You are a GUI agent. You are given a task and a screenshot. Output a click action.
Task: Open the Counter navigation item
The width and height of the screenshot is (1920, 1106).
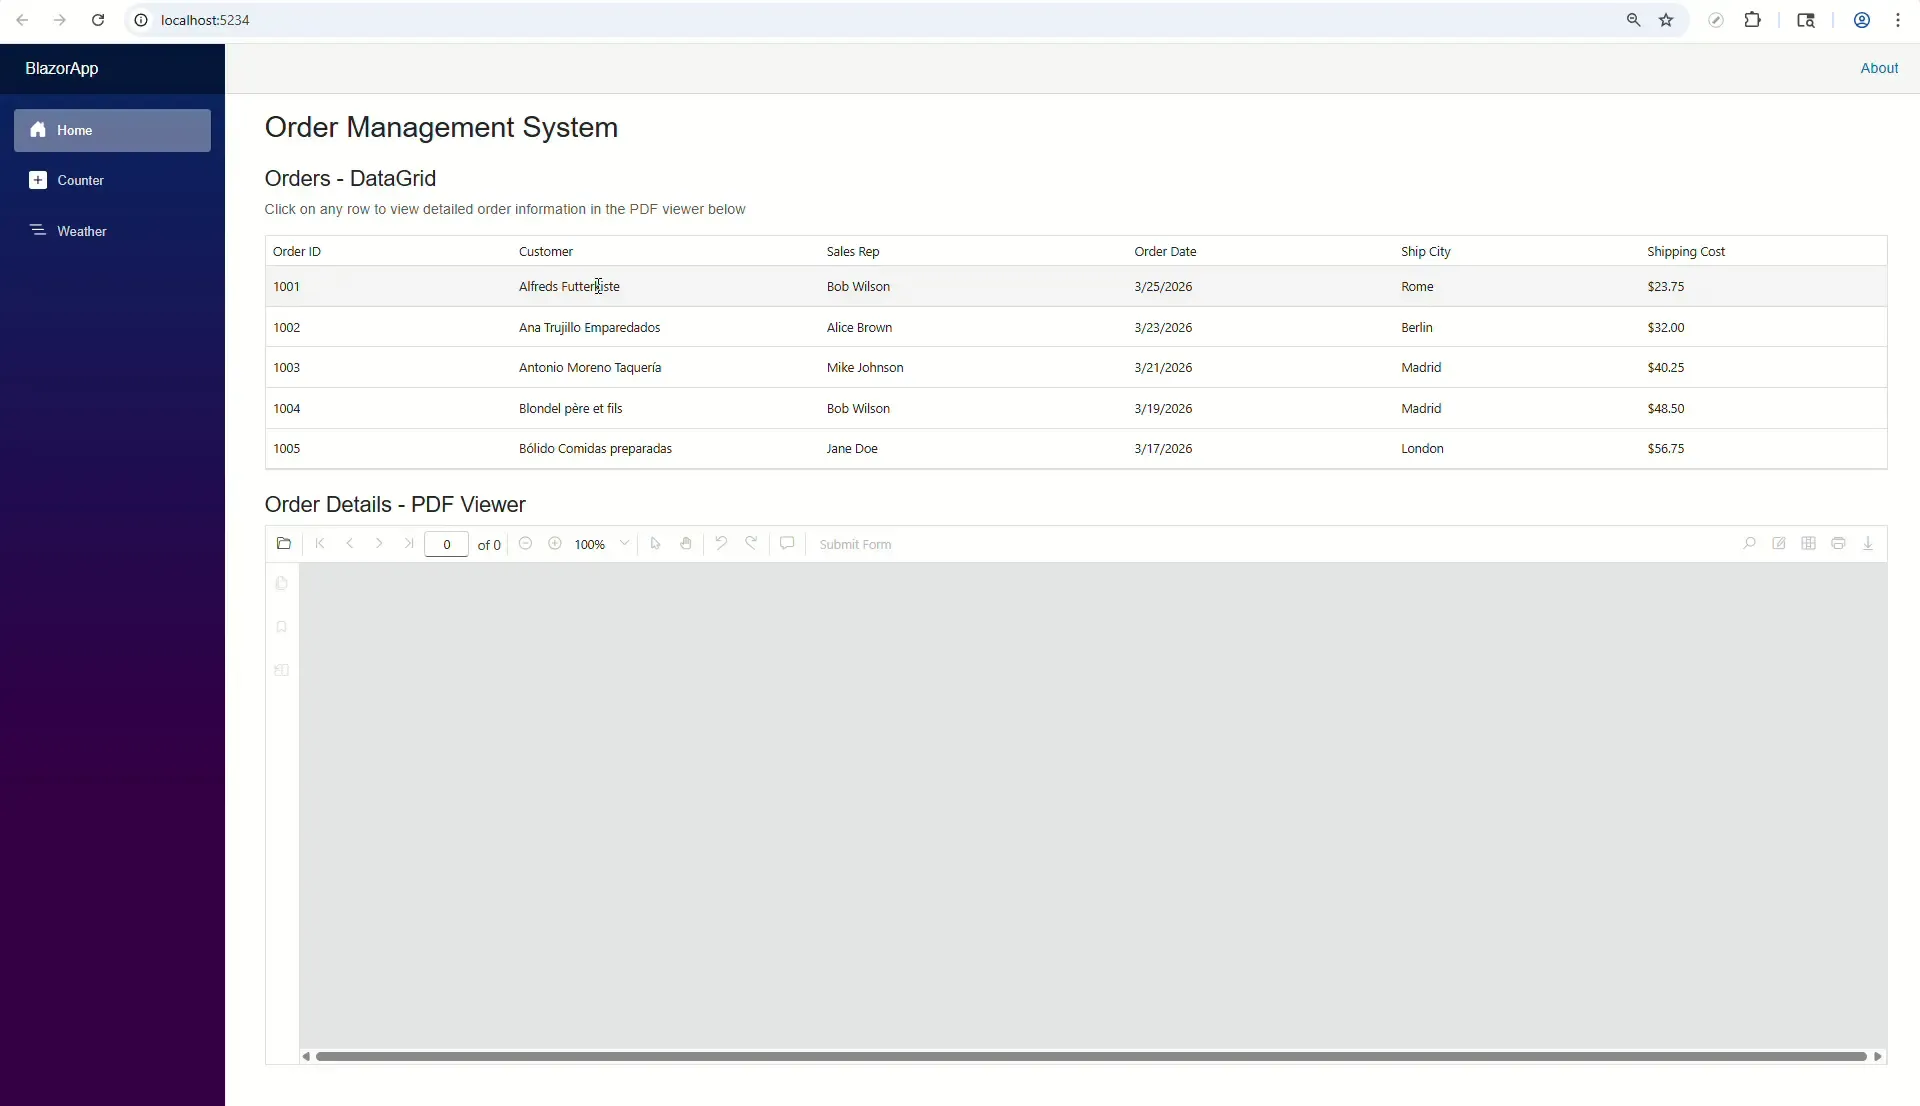[x=112, y=181]
